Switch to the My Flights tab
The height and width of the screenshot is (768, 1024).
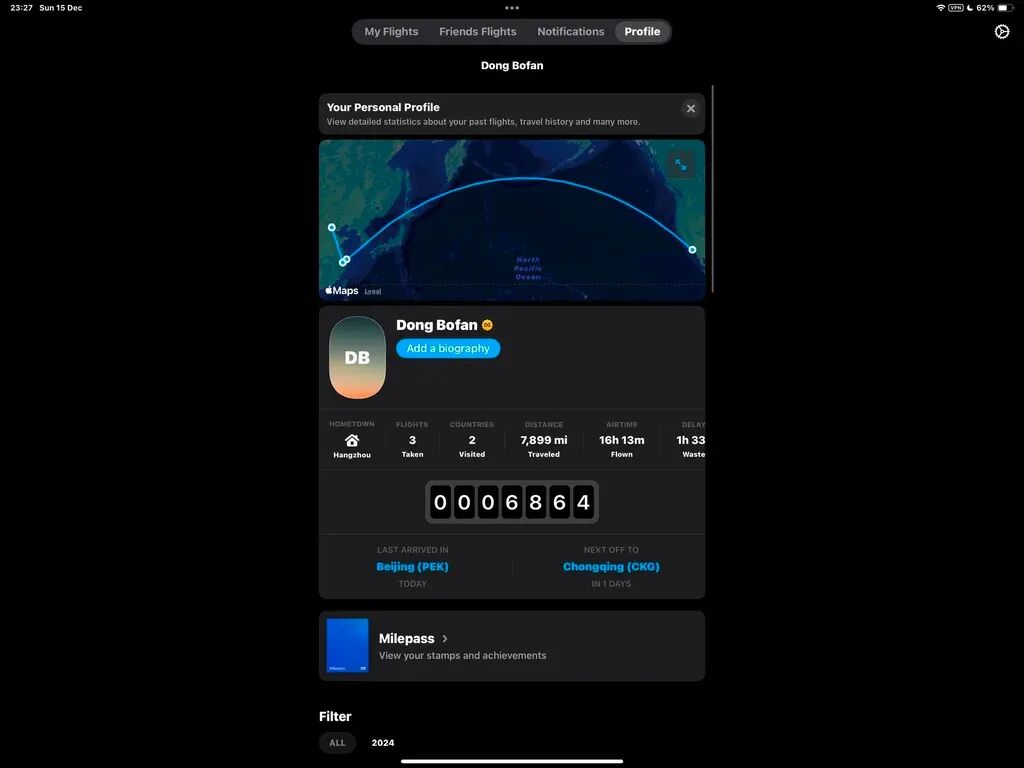[391, 31]
